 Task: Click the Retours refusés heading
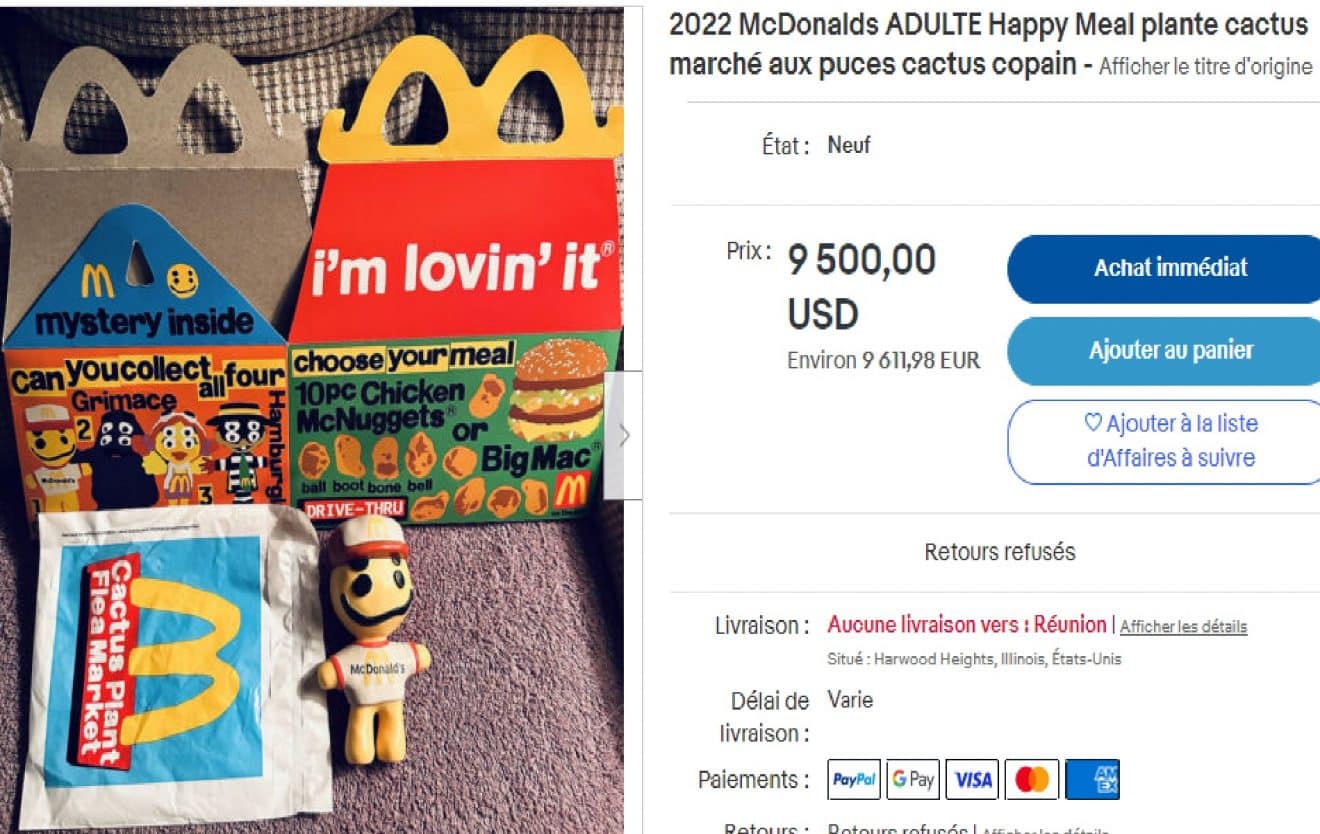click(1000, 552)
